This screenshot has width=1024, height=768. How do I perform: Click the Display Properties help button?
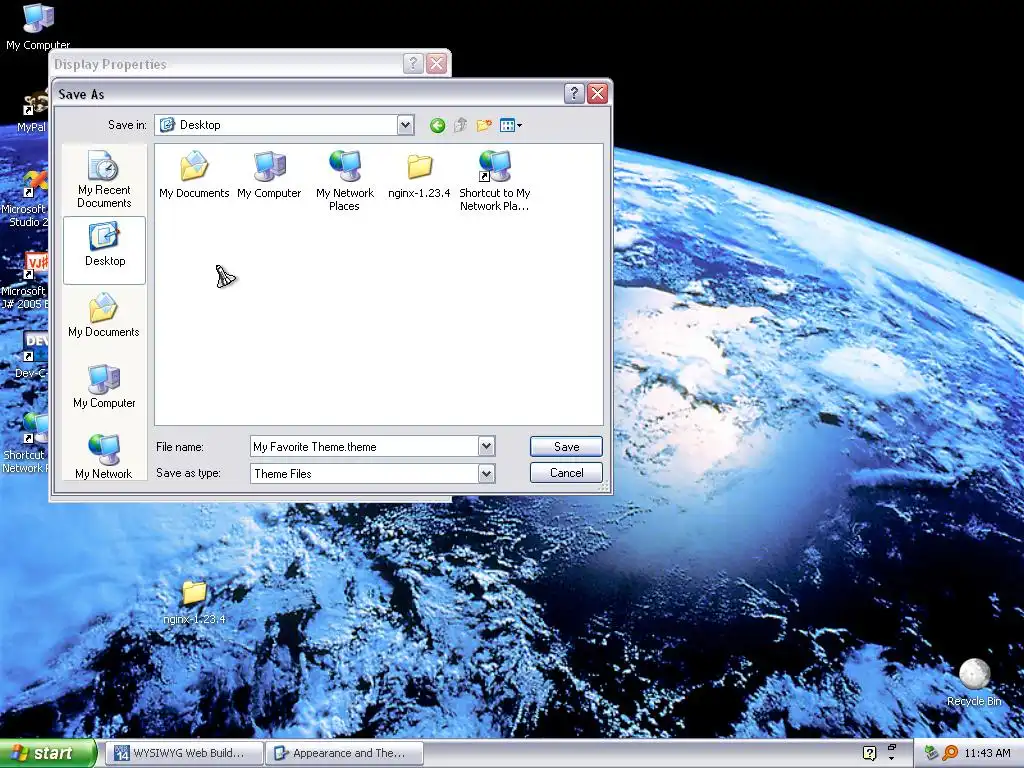click(x=413, y=63)
